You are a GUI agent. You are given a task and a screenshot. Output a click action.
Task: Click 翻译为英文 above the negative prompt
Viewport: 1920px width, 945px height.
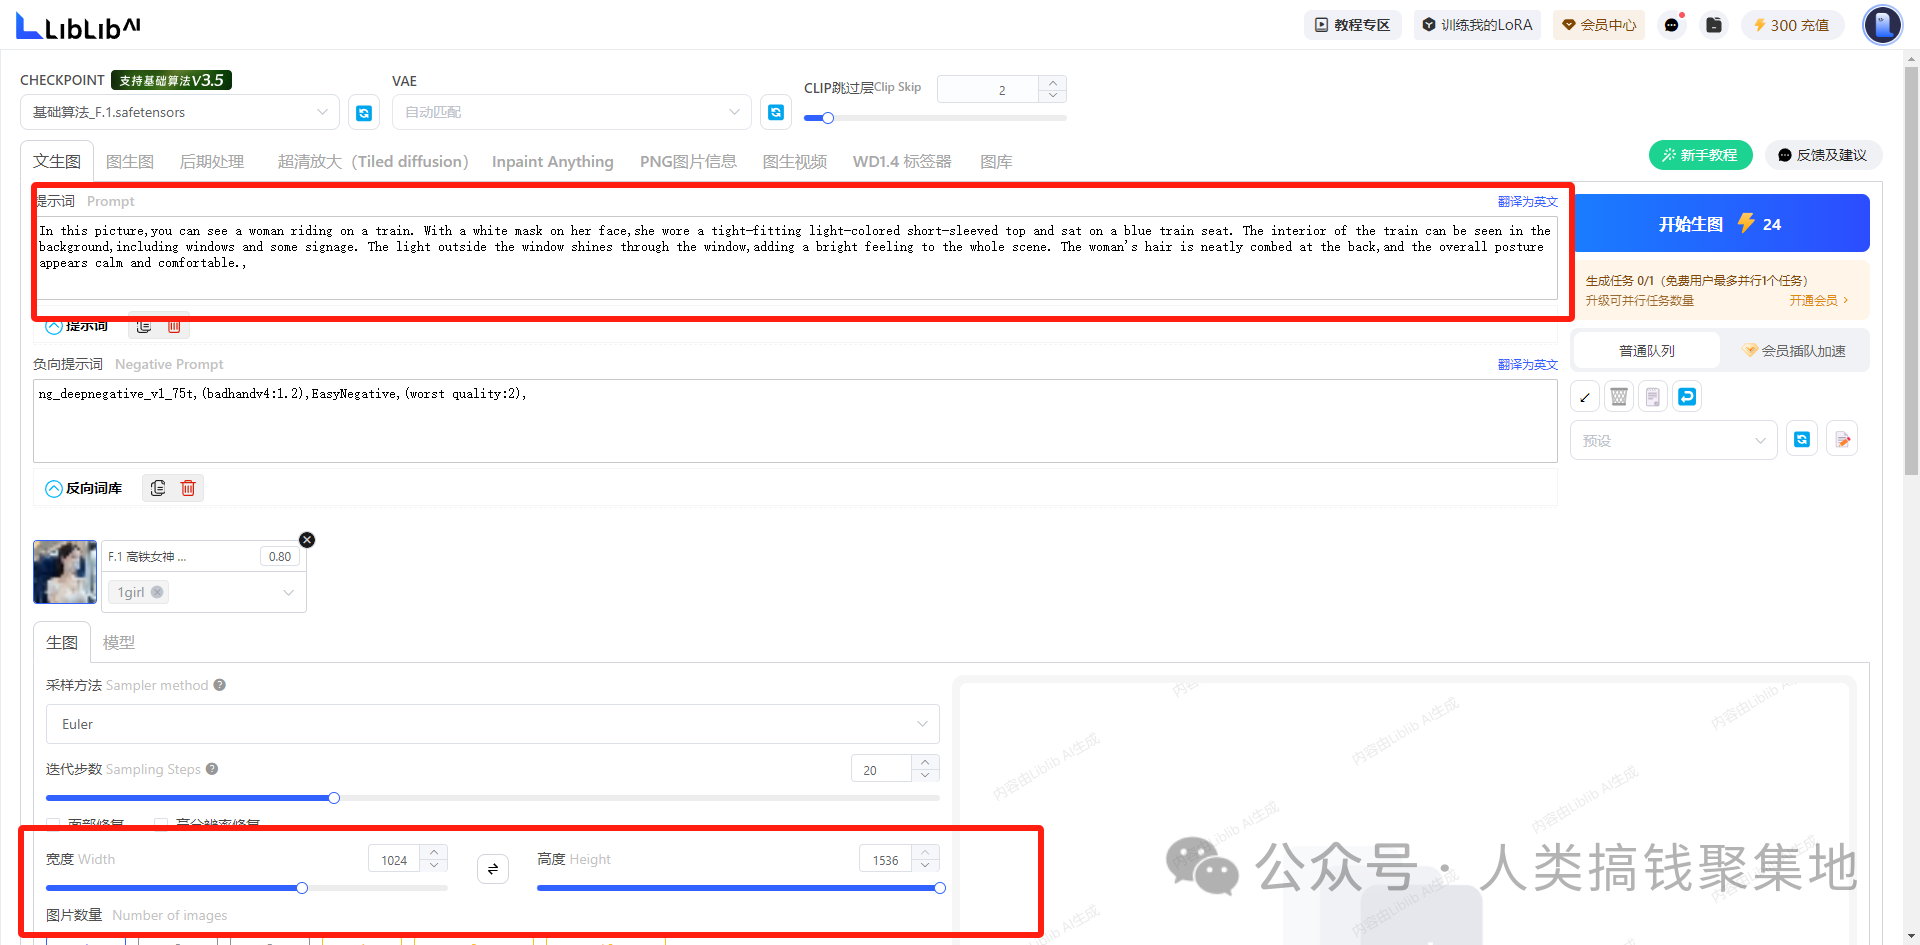[x=1527, y=365]
